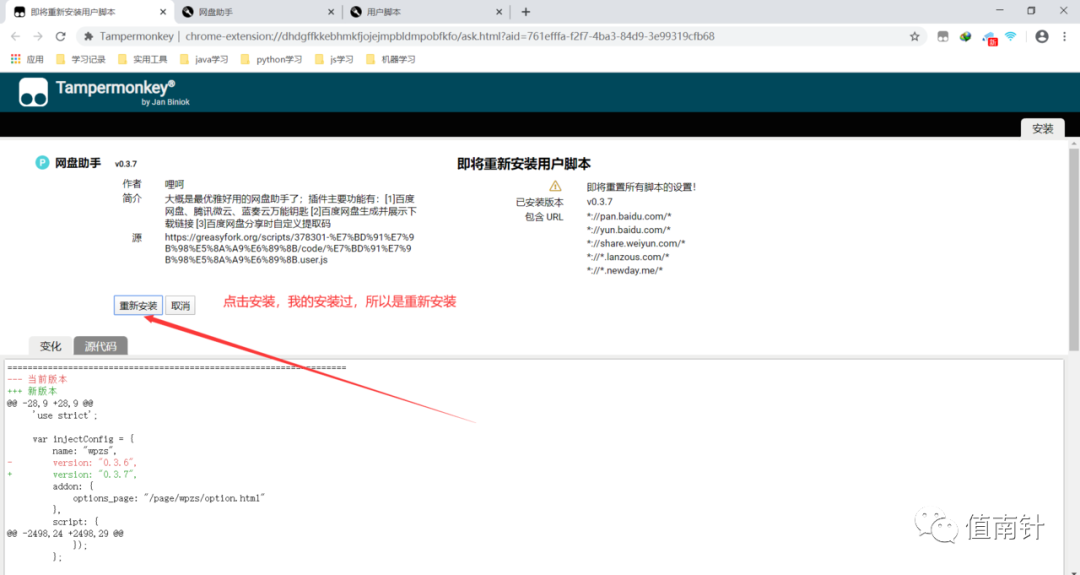Image resolution: width=1080 pixels, height=575 pixels.
Task: Click the options_page diff line
Action: [169, 498]
